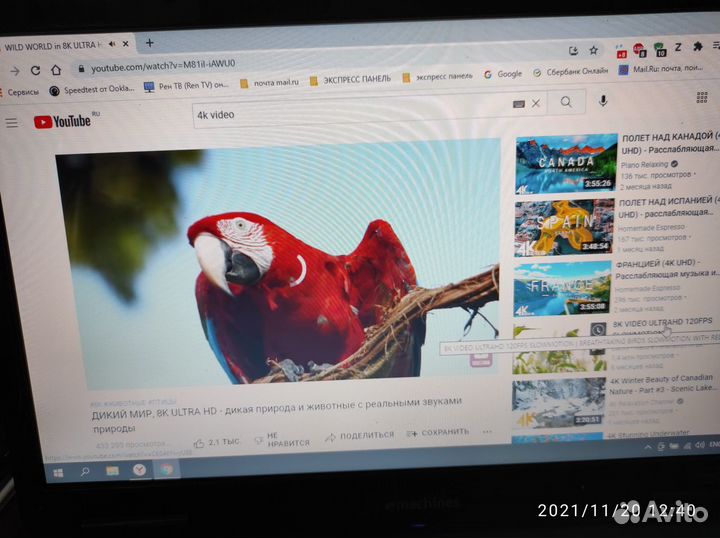The height and width of the screenshot is (538, 720).
Task: Like the video with thumbs up
Action: 200,441
